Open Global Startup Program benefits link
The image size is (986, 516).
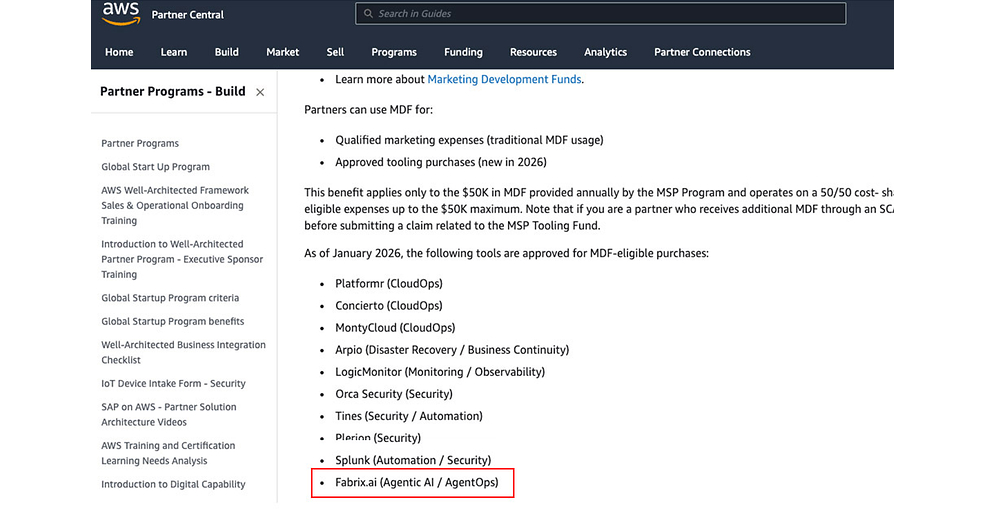[172, 321]
